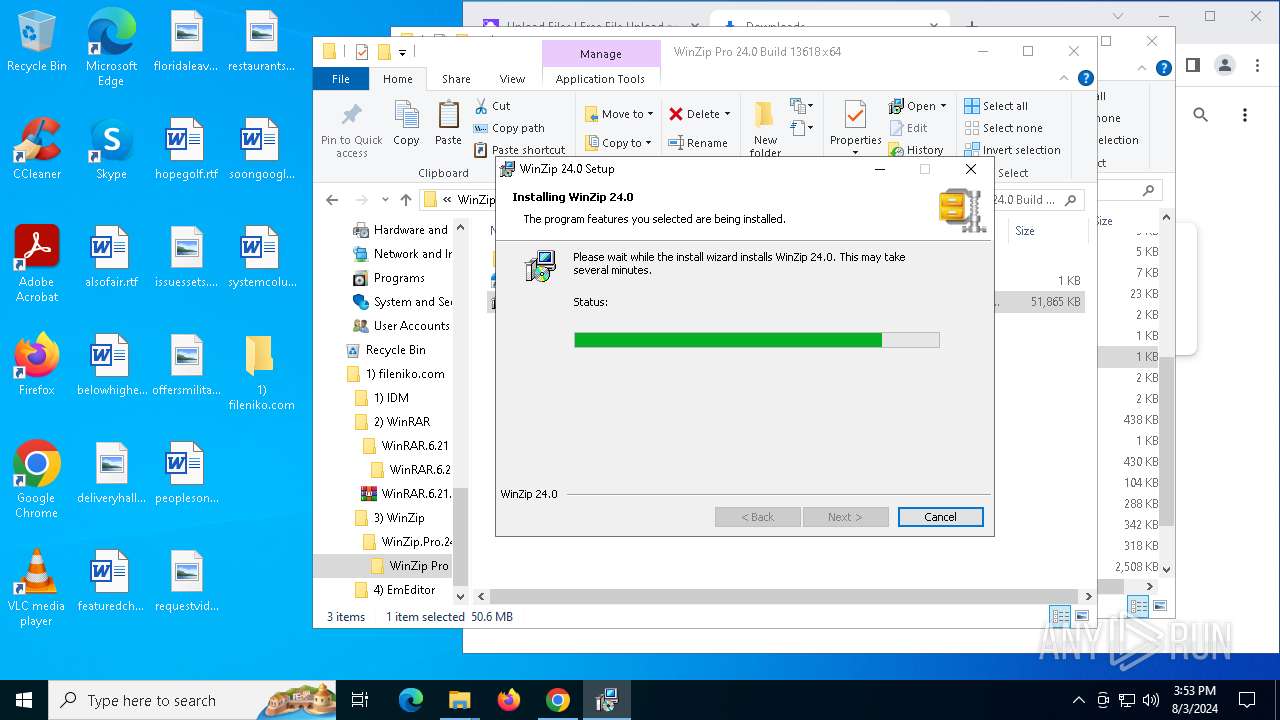Switch to the Share ribbon tab

point(456,79)
